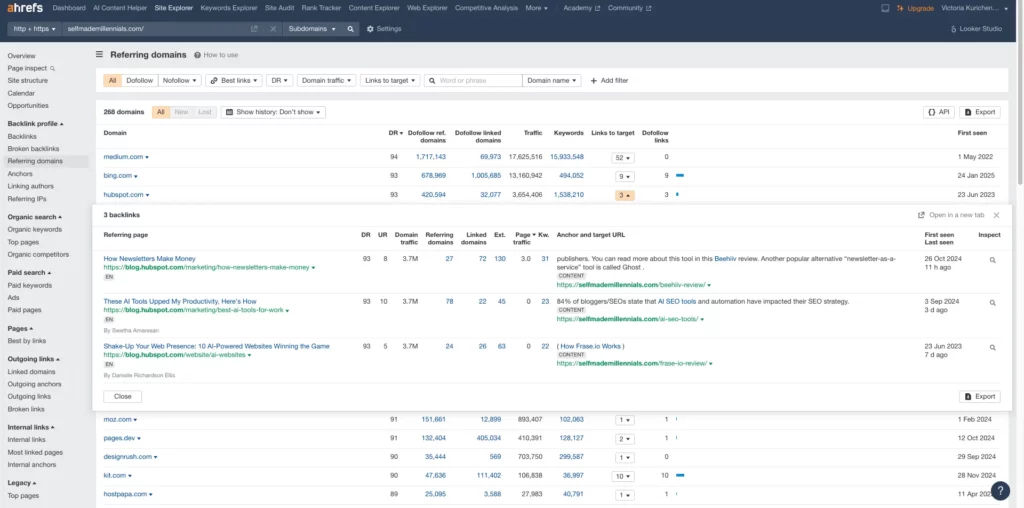1024x508 pixels.
Task: Click the selfmademillennials.com URL input field
Action: [x=157, y=29]
